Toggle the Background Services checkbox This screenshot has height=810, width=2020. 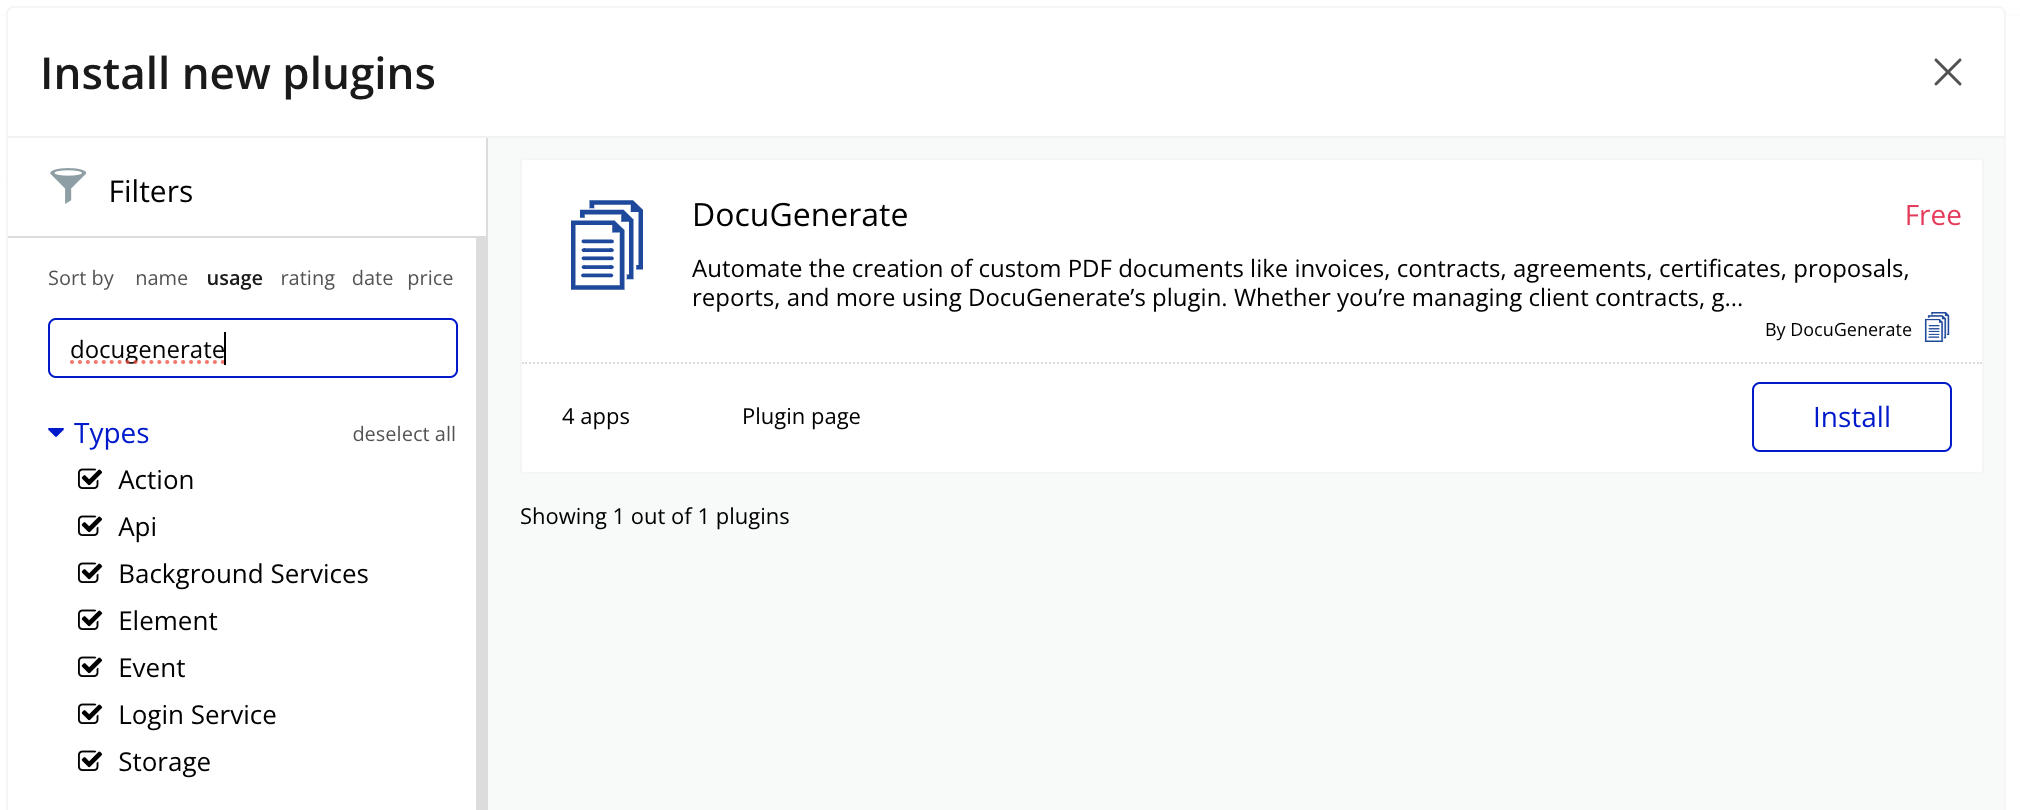click(90, 573)
